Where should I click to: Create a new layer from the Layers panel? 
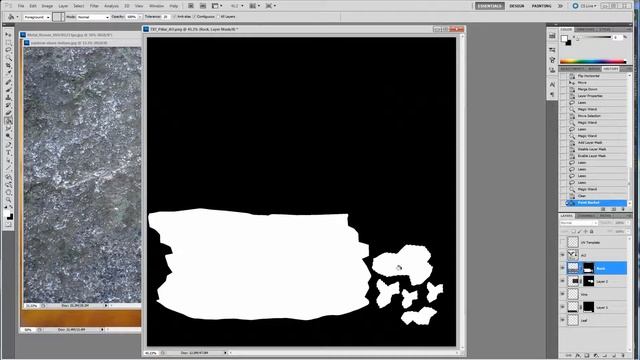click(x=614, y=356)
